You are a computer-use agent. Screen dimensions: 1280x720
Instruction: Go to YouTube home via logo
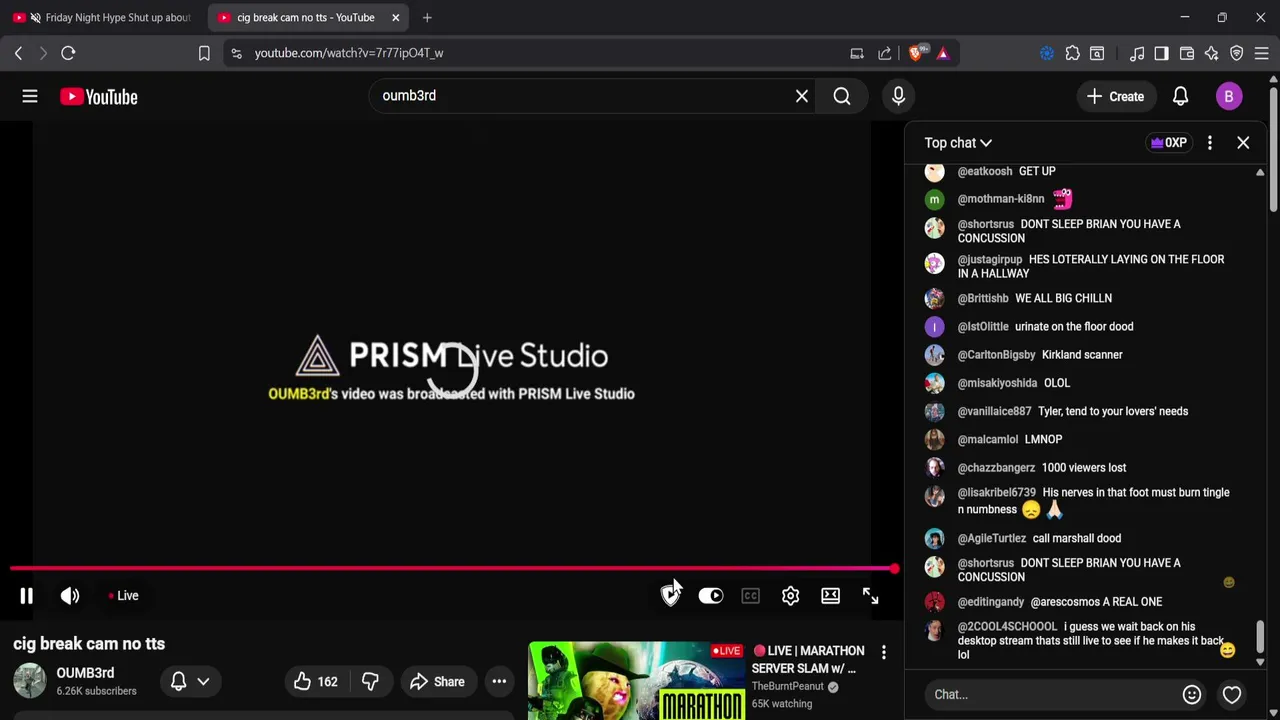pos(98,96)
